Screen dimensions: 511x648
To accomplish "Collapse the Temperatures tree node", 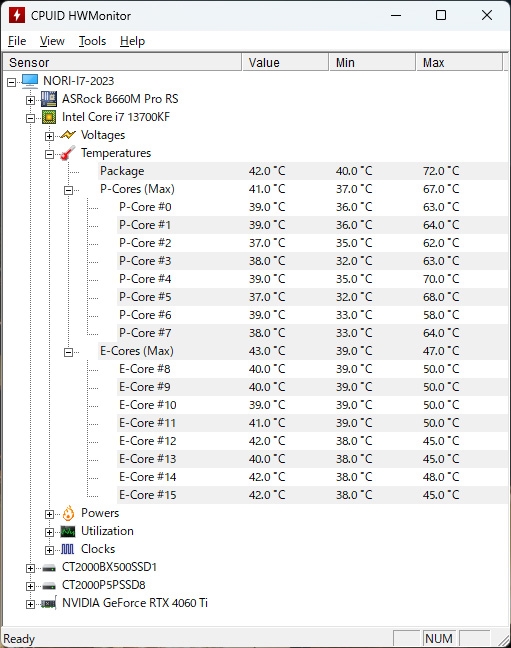I will pos(49,154).
